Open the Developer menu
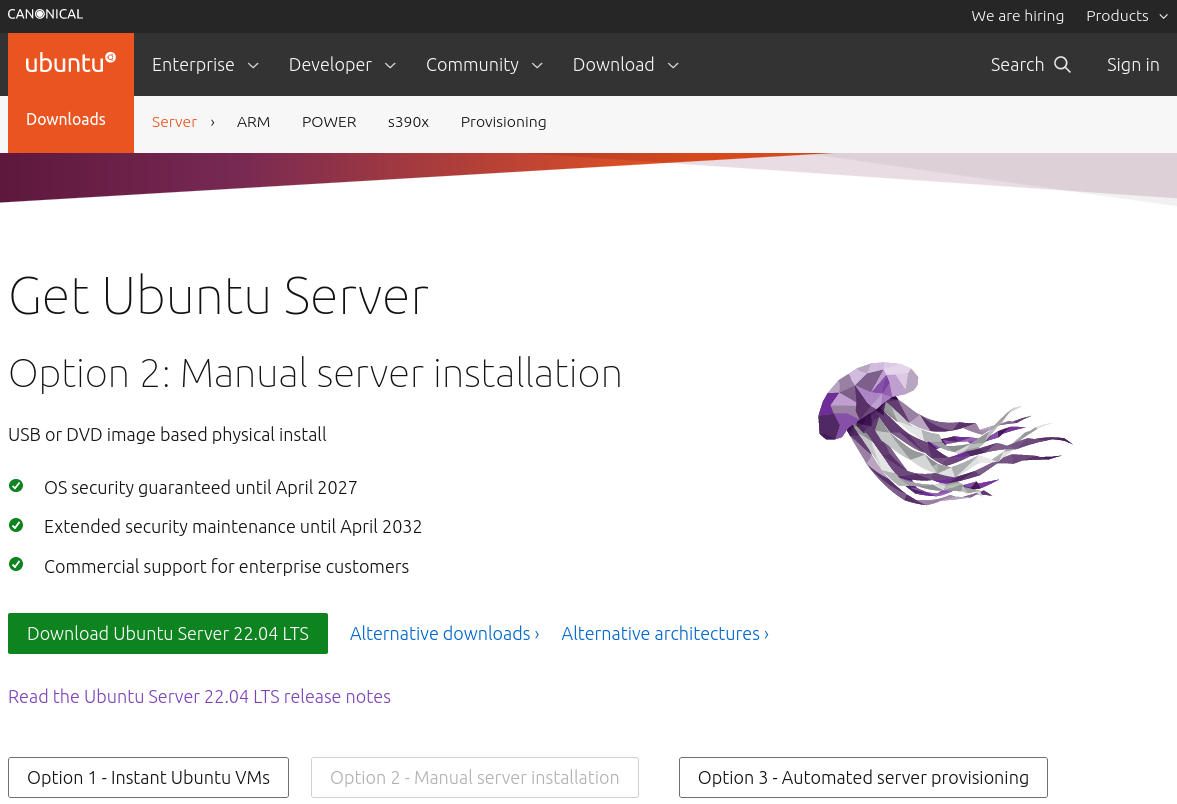The height and width of the screenshot is (804, 1177). point(342,65)
